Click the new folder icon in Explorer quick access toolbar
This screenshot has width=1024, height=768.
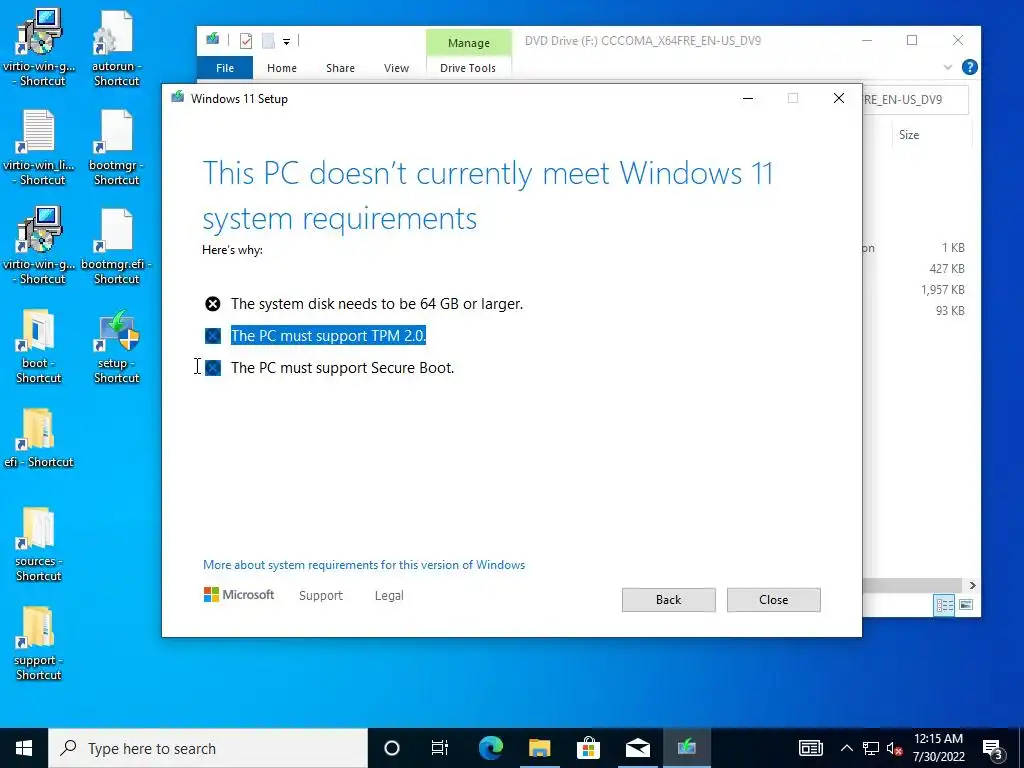tap(268, 41)
